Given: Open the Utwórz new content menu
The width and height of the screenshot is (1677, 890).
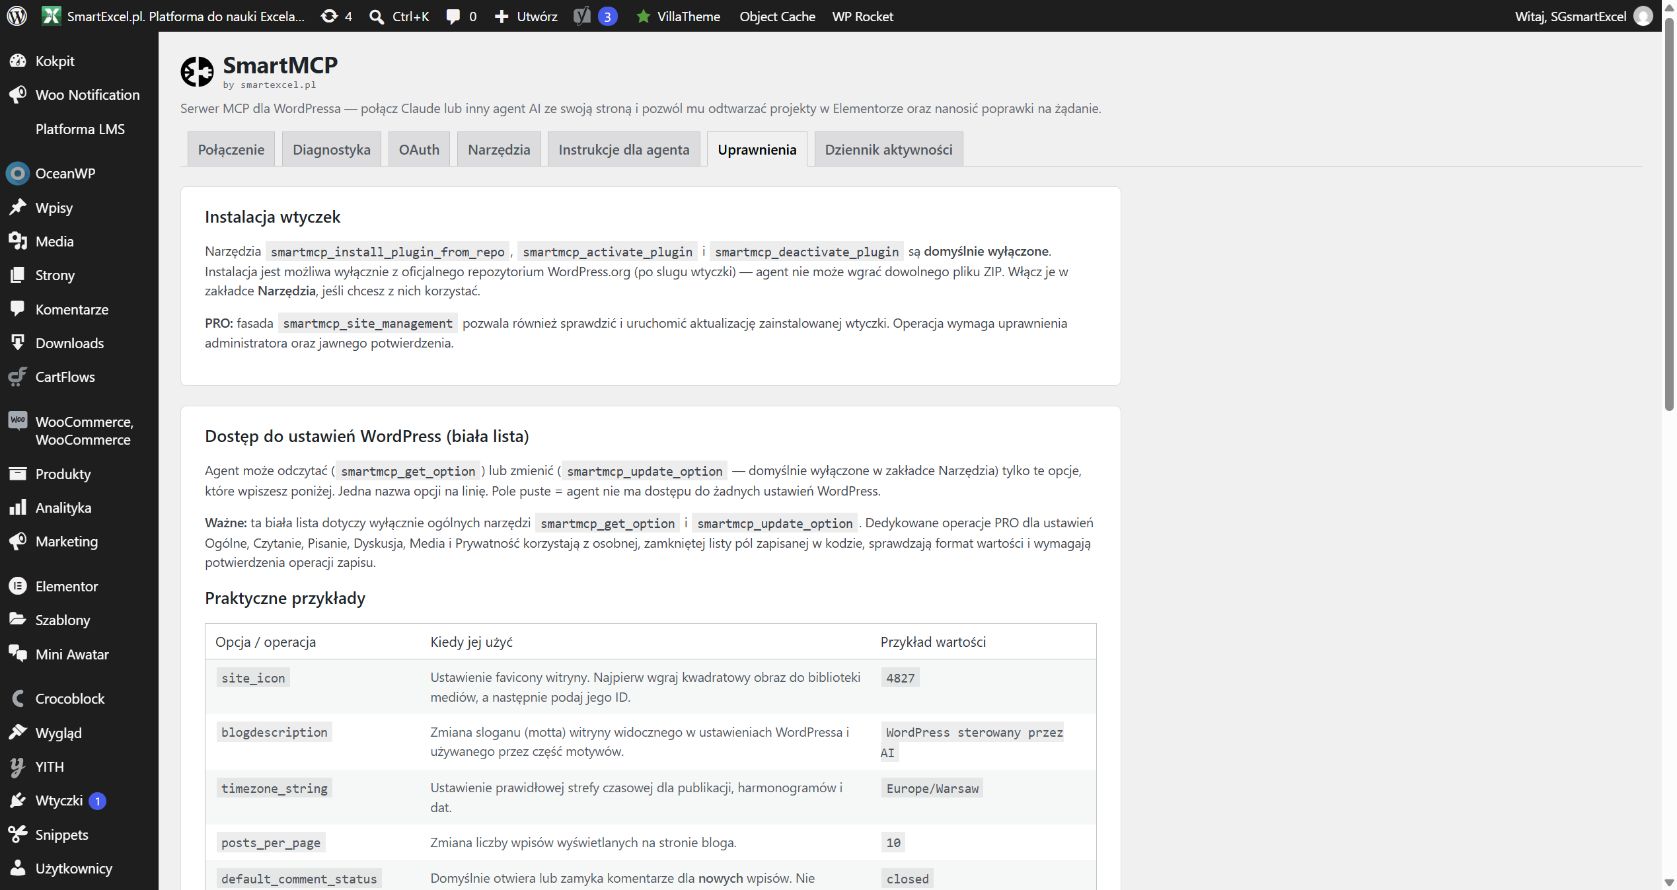Looking at the screenshot, I should [526, 16].
